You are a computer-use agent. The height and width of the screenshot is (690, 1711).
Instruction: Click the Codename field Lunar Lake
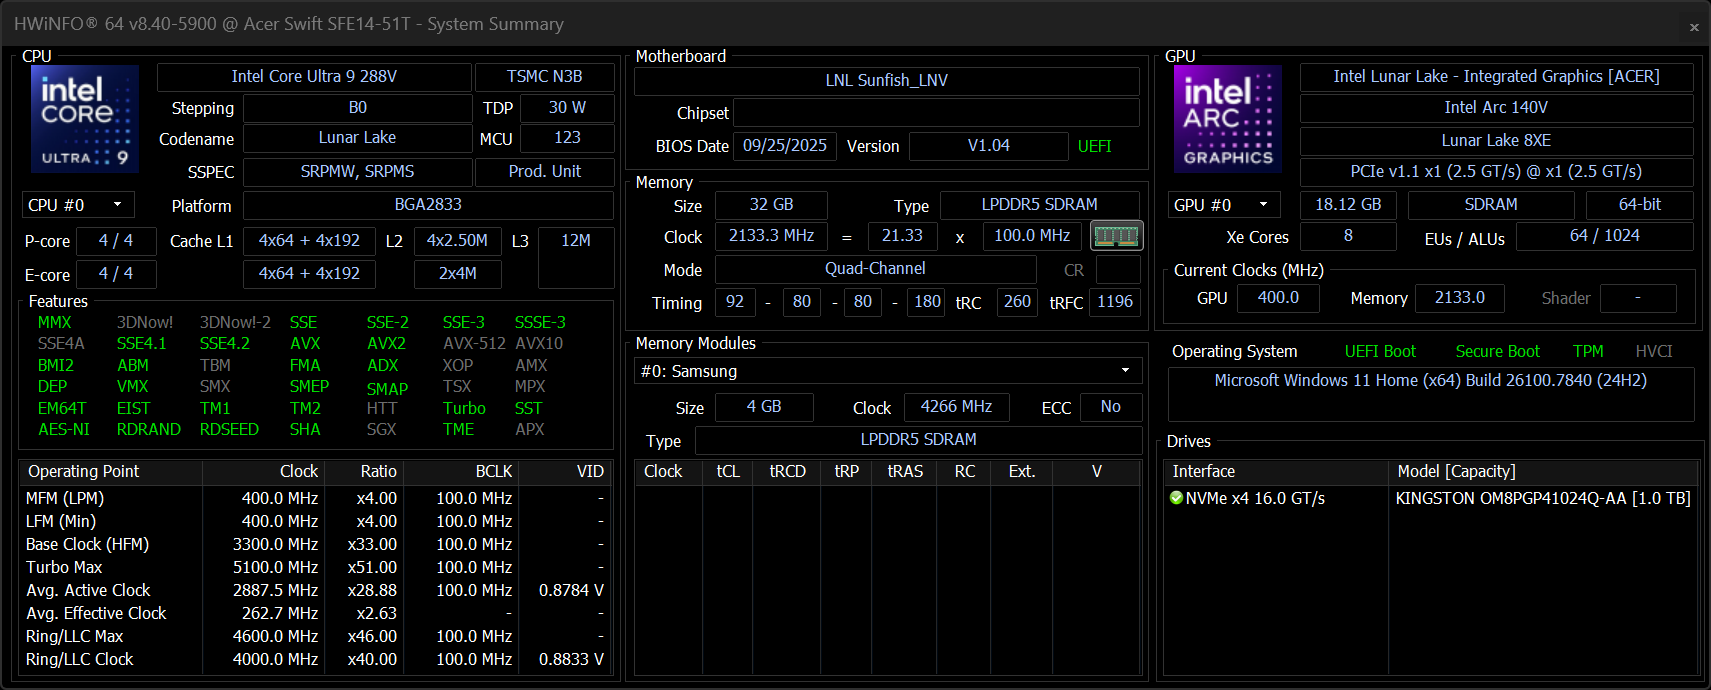coord(357,138)
